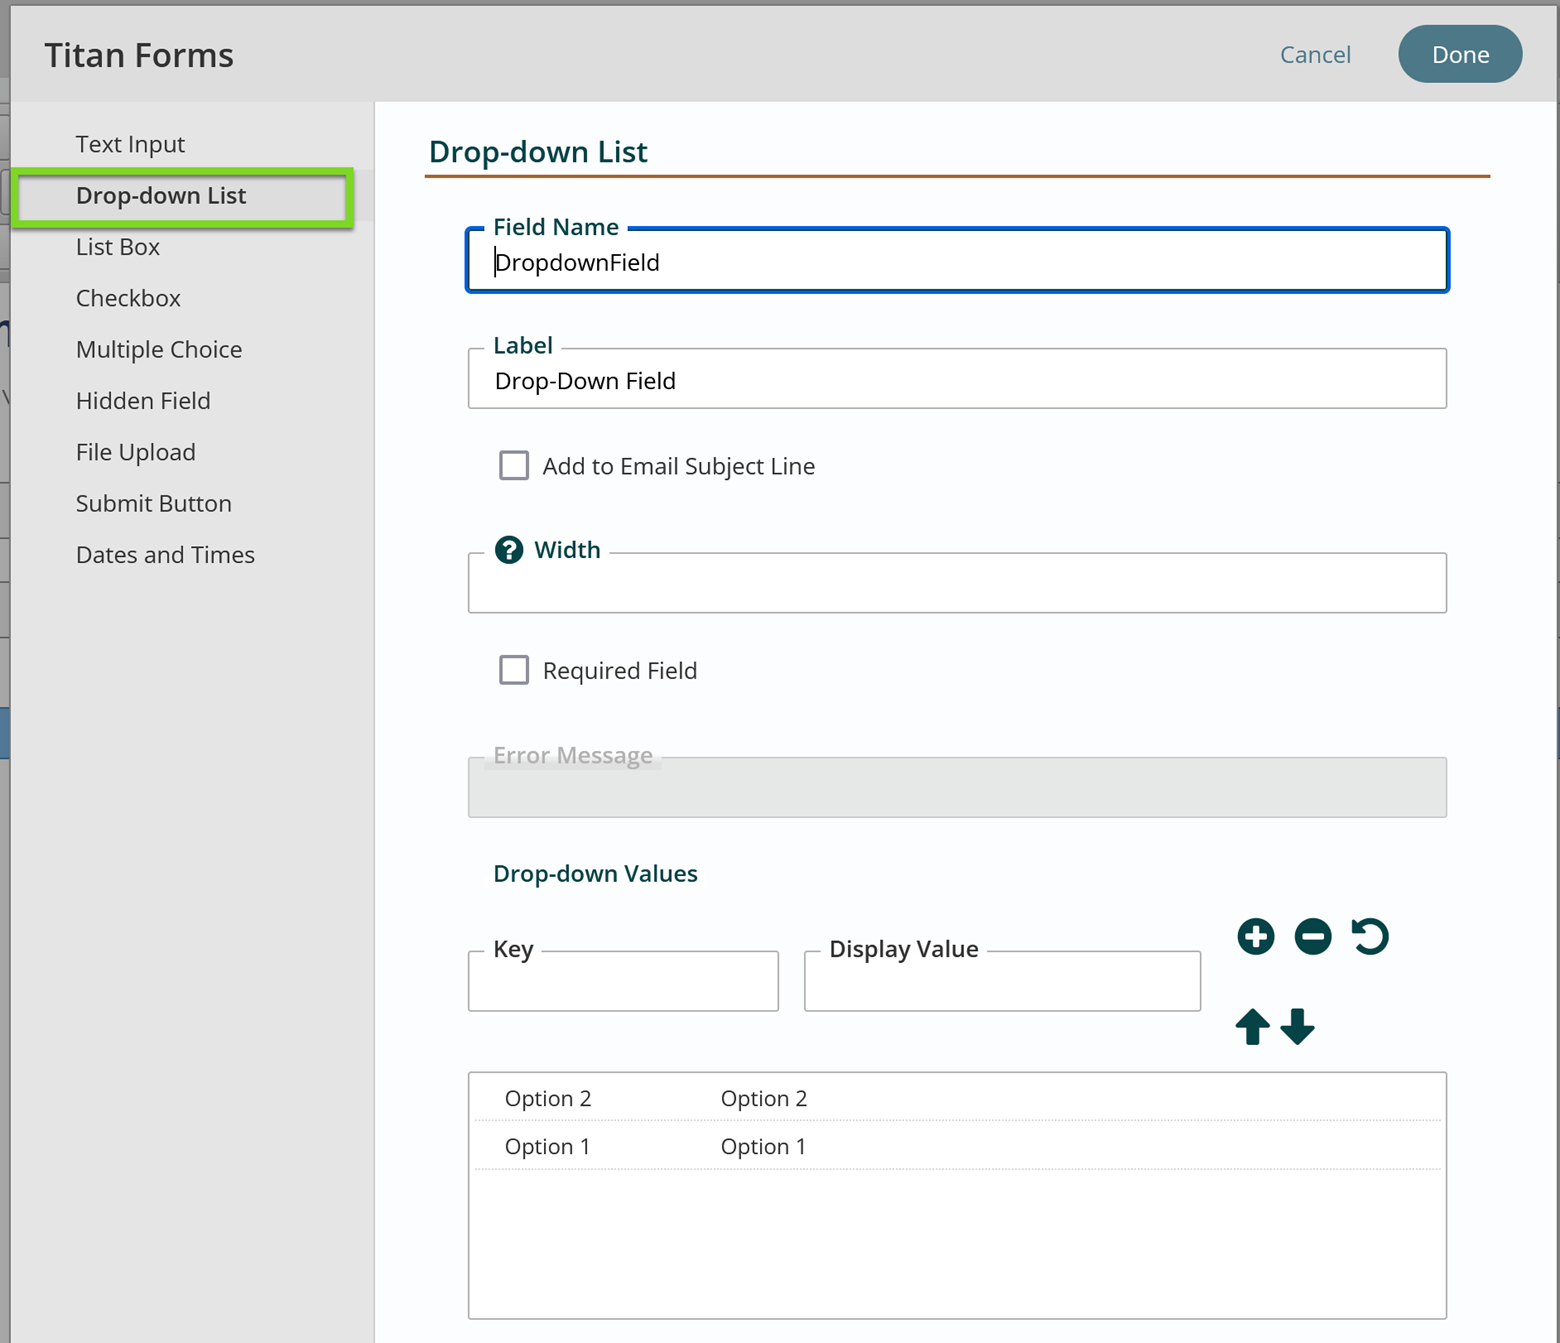Click into the Label input
This screenshot has height=1343, width=1560.
pos(957,379)
